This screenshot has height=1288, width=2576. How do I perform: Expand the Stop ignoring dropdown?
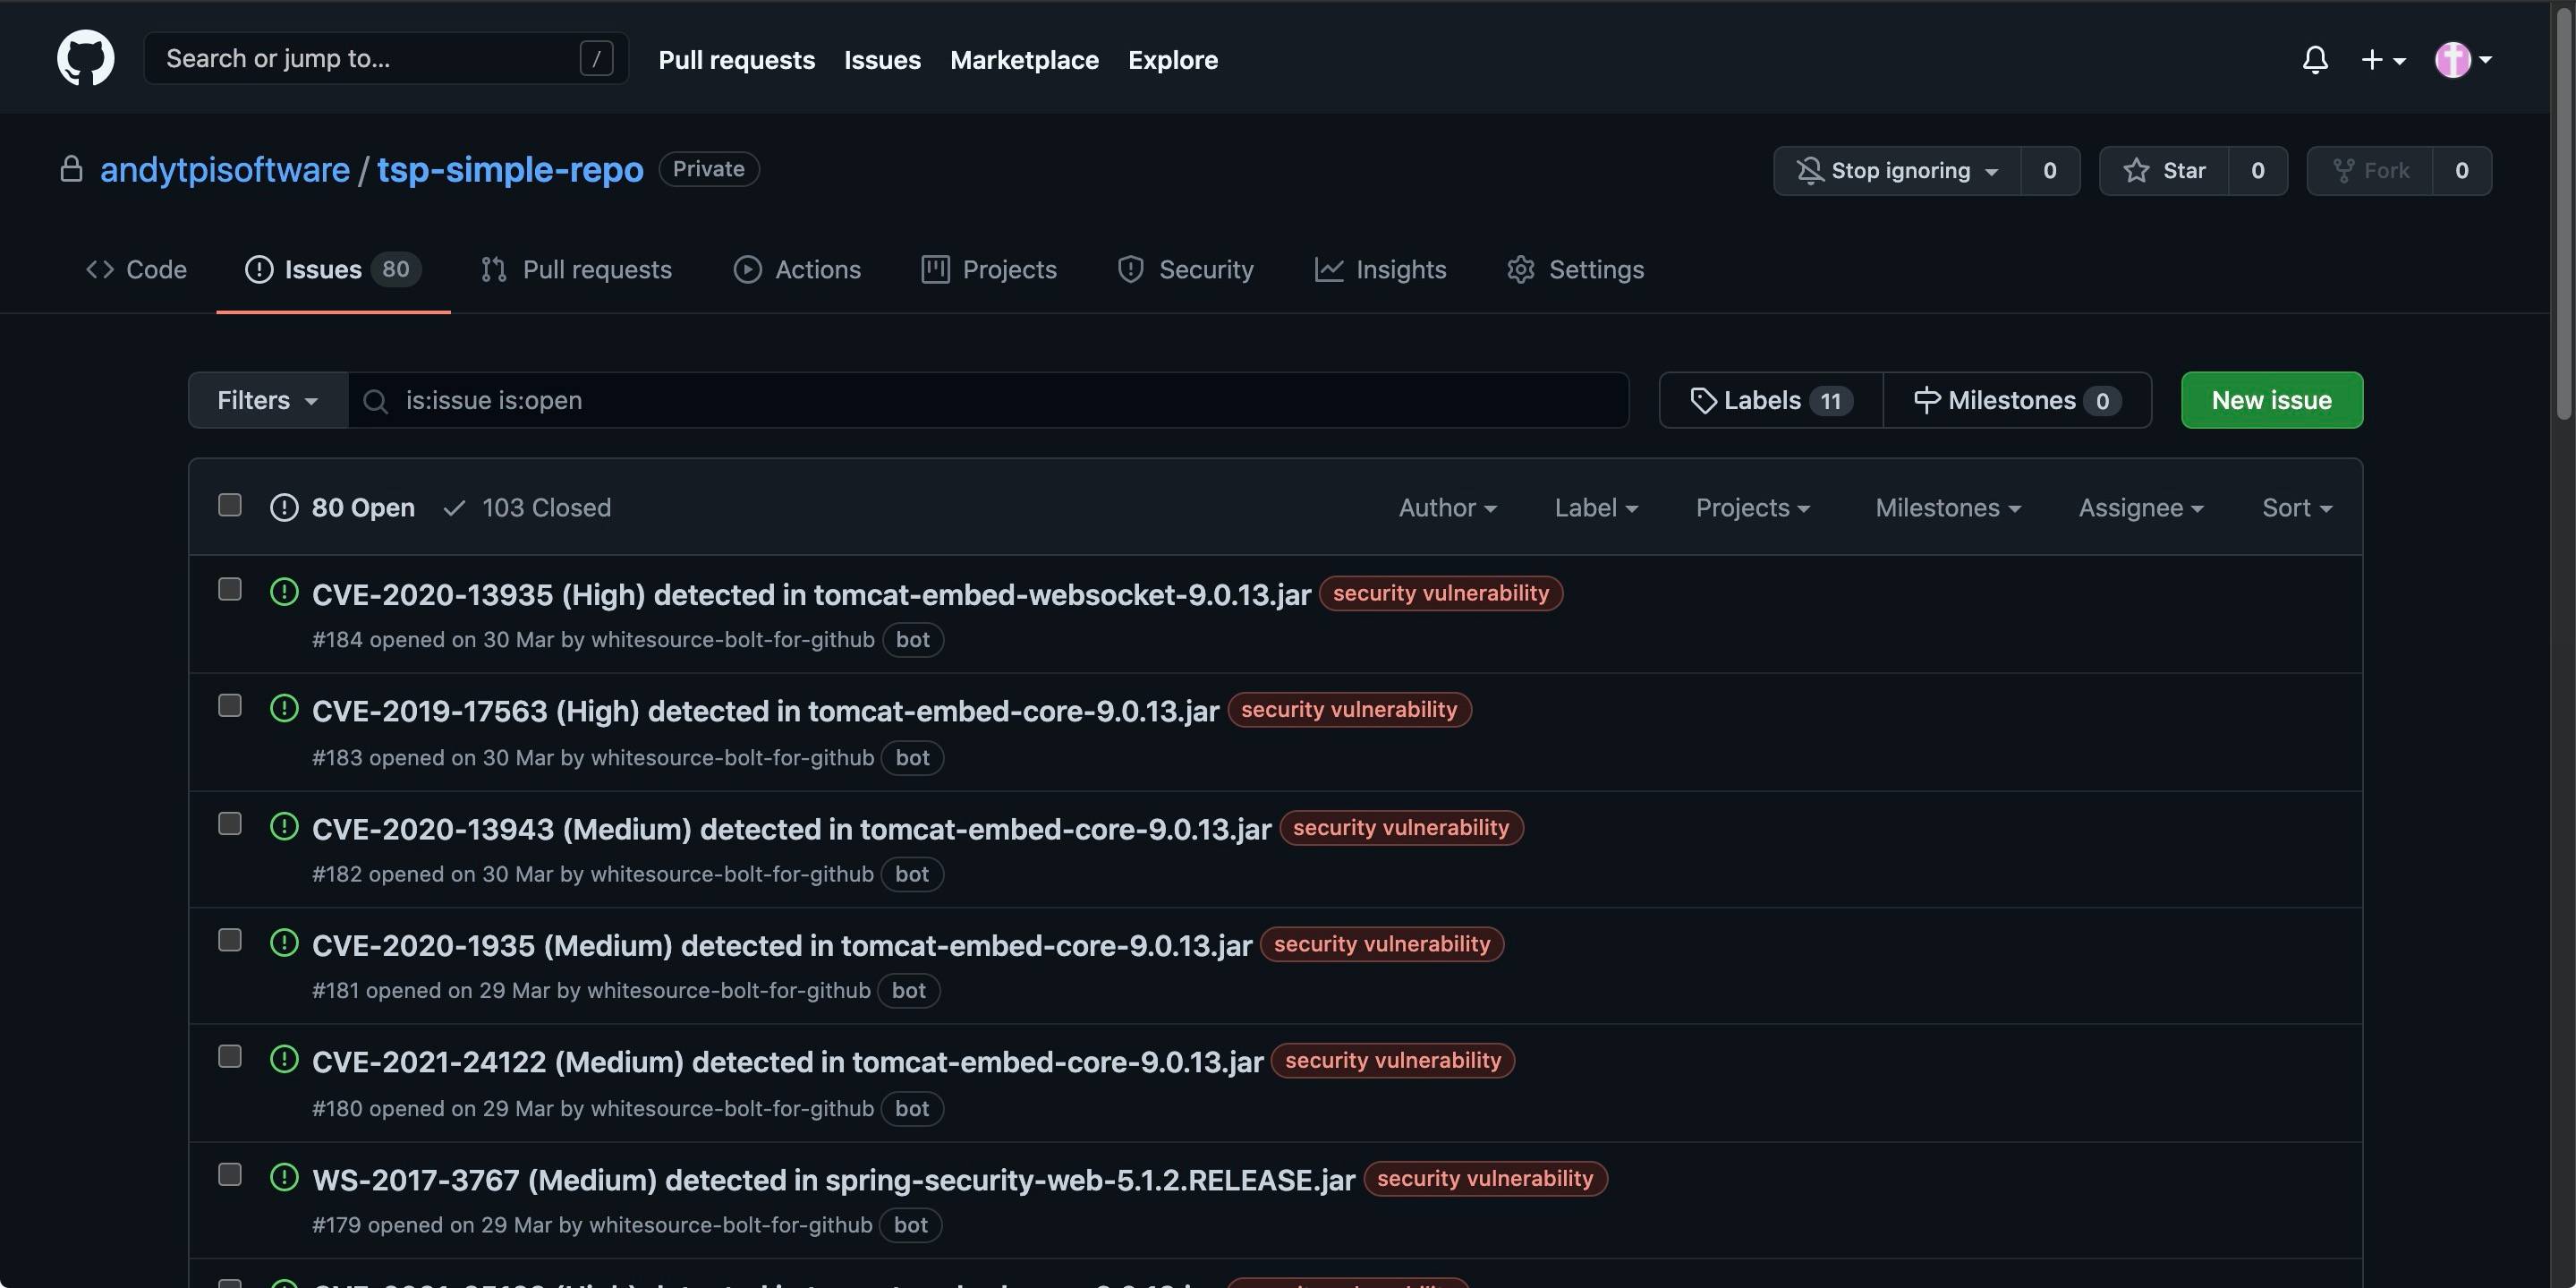click(1897, 170)
